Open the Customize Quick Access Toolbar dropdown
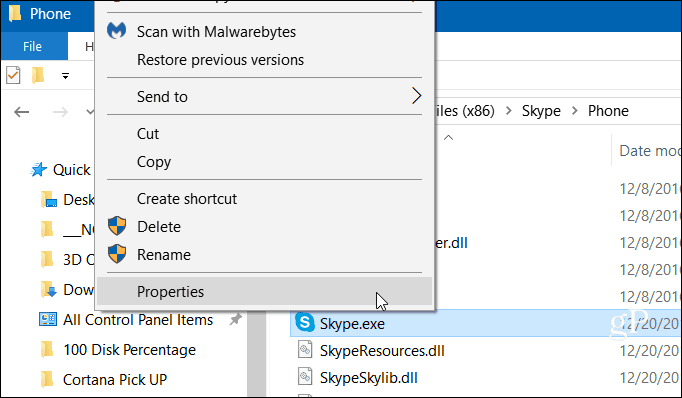 pos(65,76)
